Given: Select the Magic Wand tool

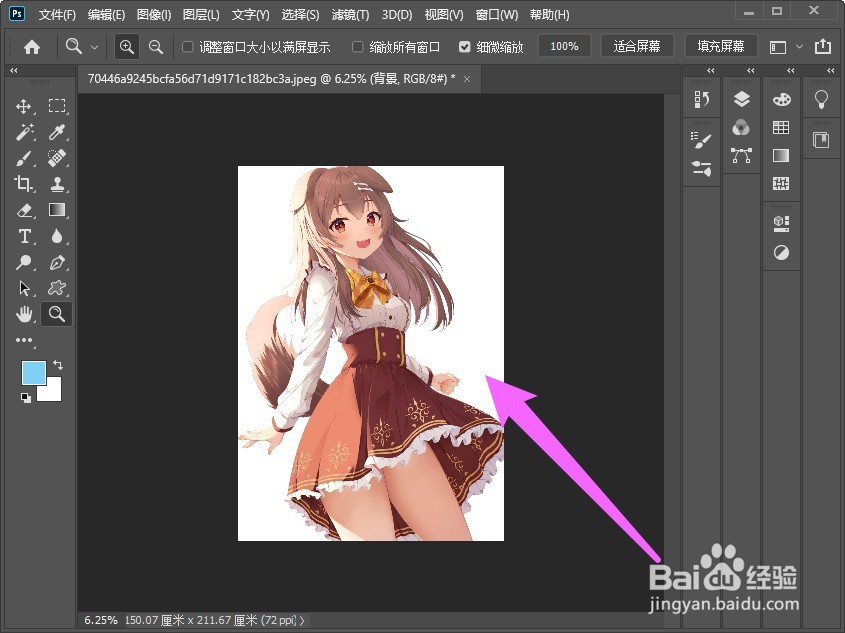Looking at the screenshot, I should click(x=24, y=132).
